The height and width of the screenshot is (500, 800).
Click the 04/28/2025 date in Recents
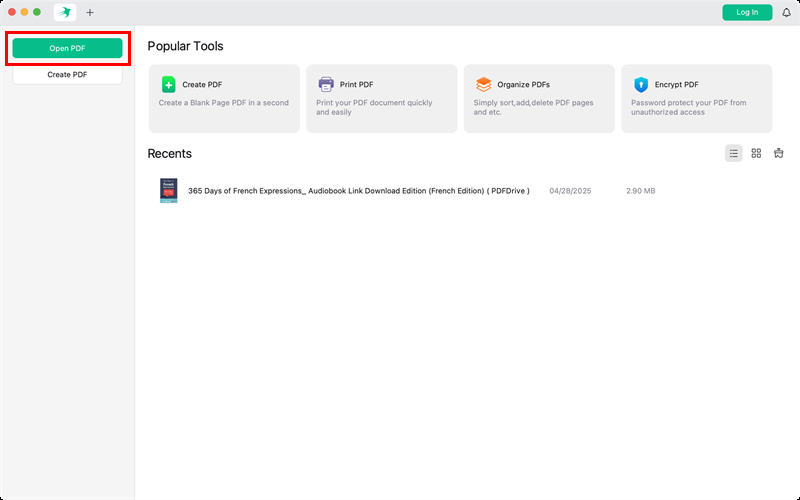coord(570,191)
